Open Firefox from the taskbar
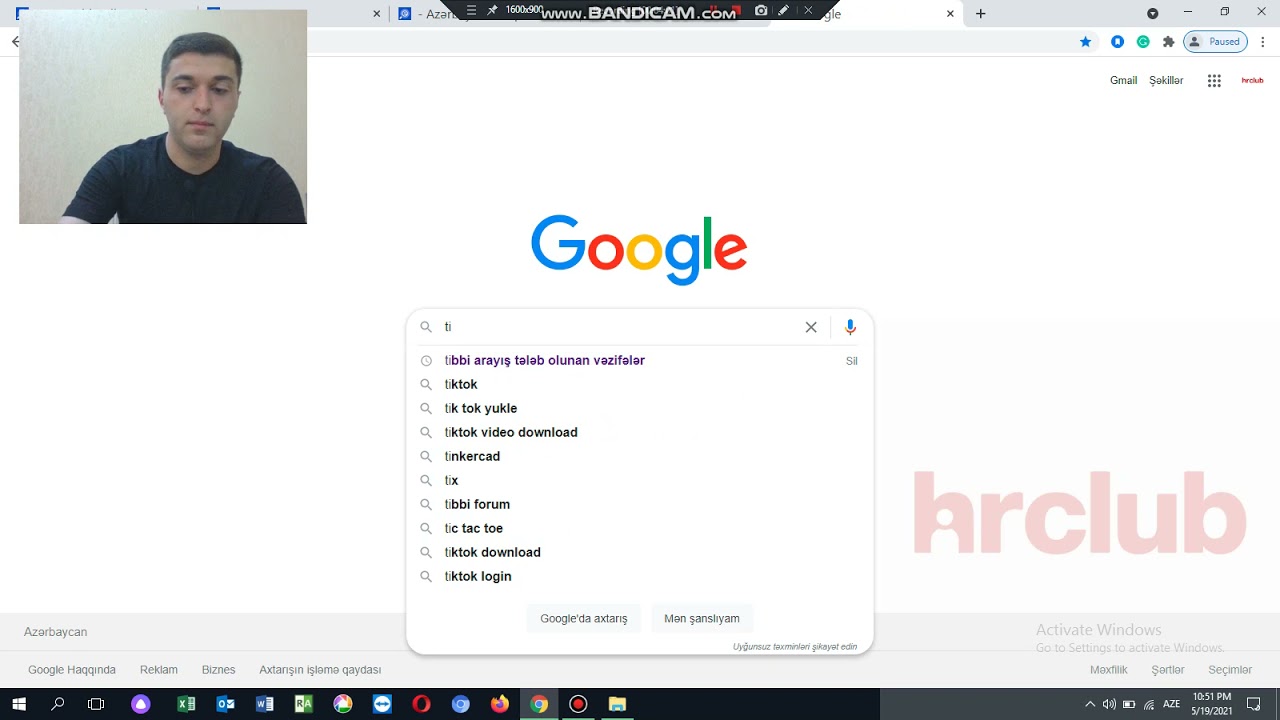Image resolution: width=1280 pixels, height=720 pixels. point(500,704)
